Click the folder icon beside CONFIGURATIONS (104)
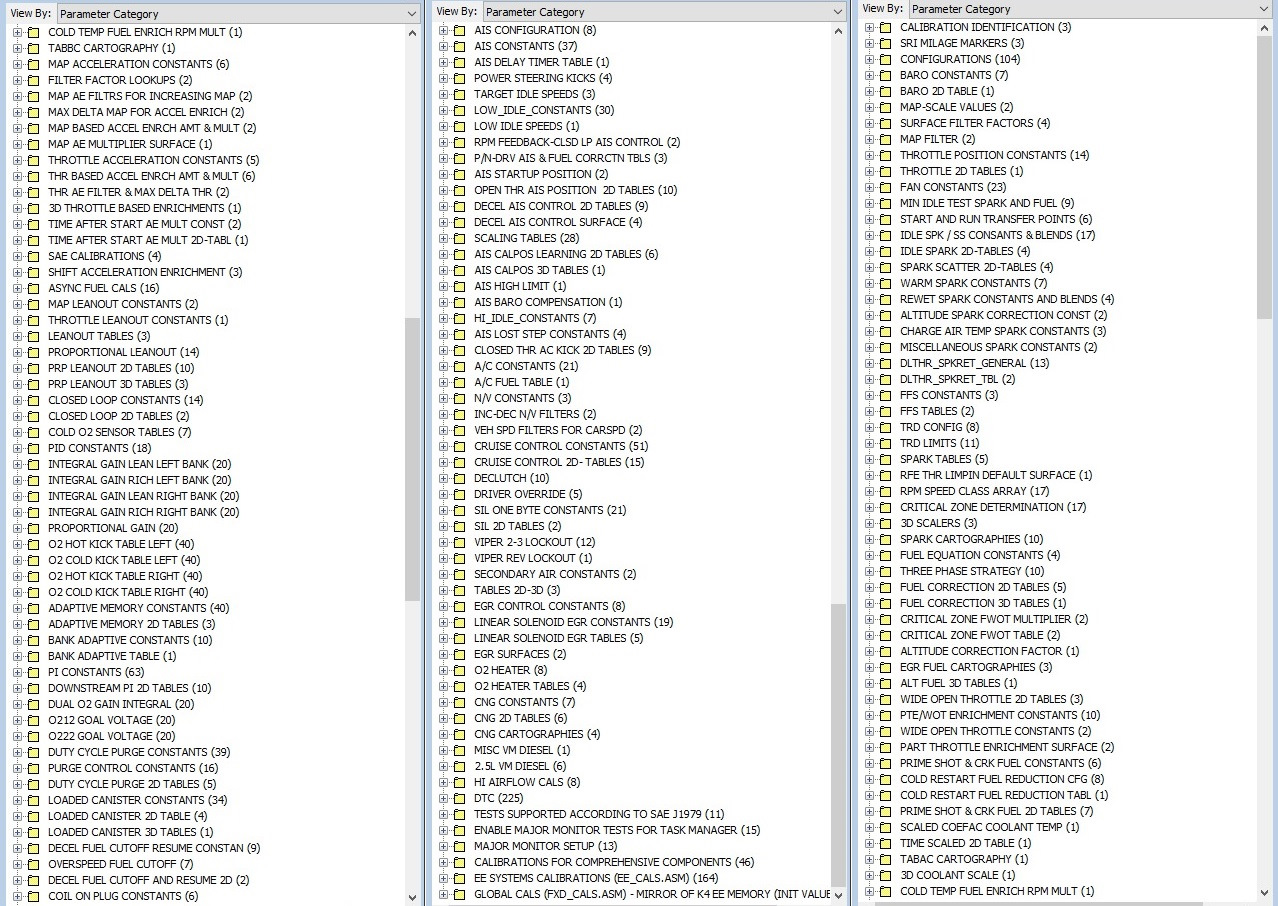Viewport: 1278px width, 906px height. pyautogui.click(x=885, y=59)
